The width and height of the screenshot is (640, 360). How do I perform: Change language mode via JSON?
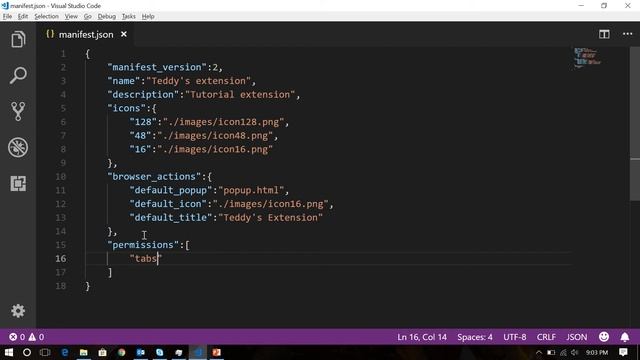click(x=576, y=337)
